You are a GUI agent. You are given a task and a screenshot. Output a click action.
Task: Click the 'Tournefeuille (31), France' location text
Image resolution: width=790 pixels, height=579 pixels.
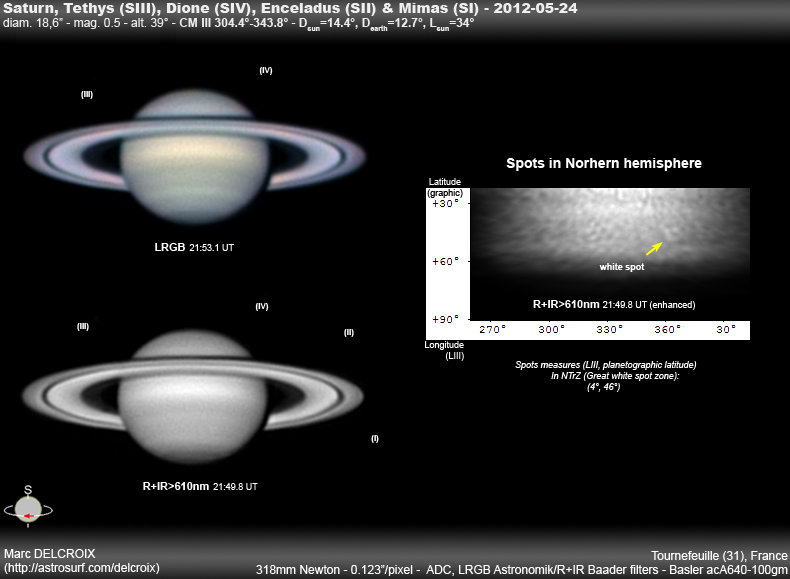719,555
